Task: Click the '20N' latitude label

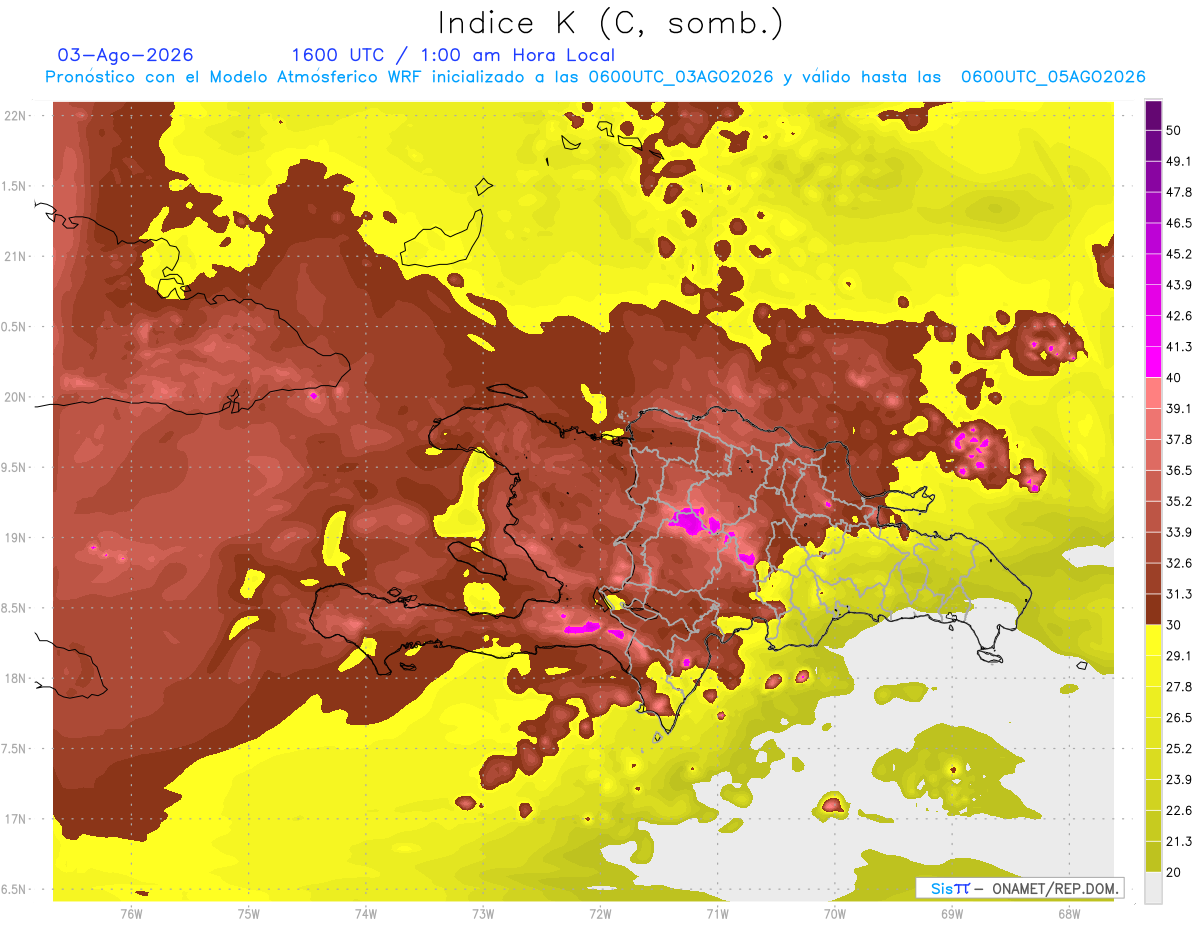Action: (x=16, y=397)
